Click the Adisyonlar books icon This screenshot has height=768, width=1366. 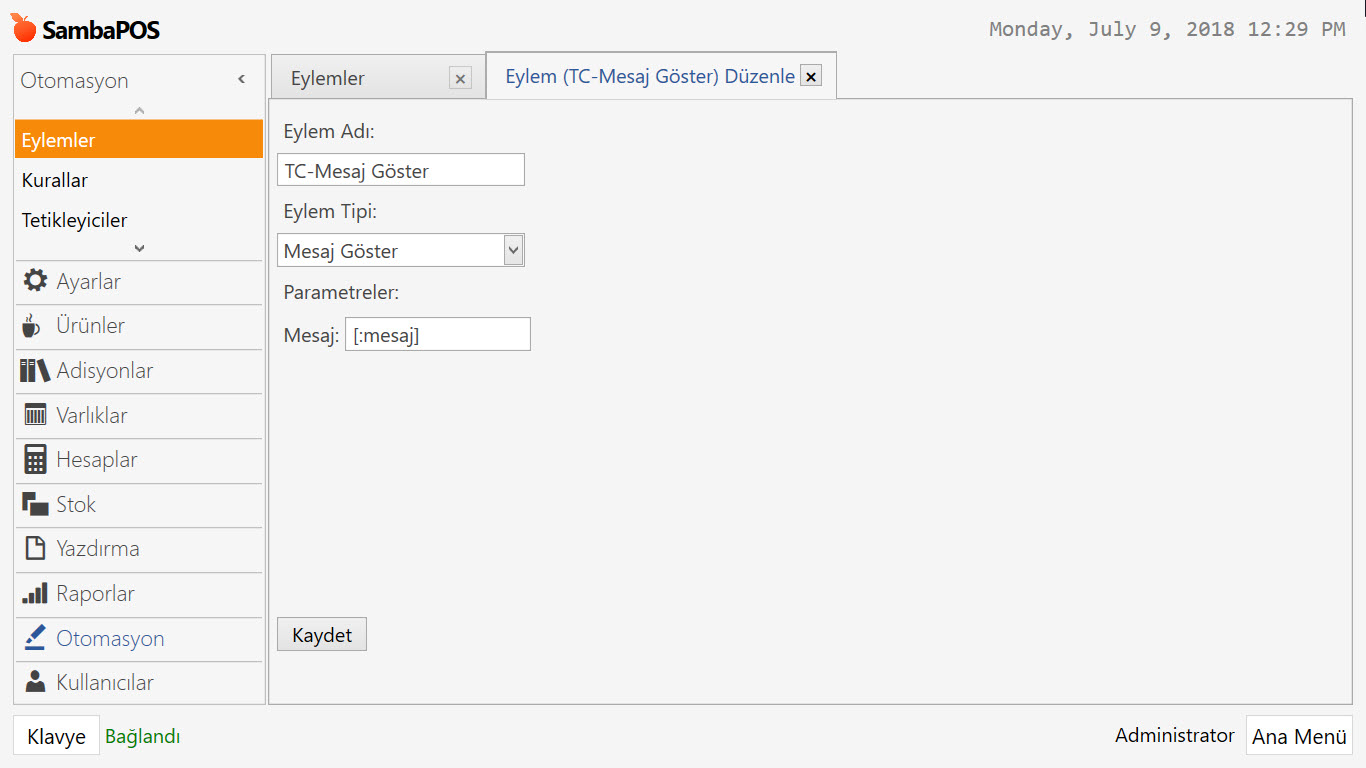(35, 370)
